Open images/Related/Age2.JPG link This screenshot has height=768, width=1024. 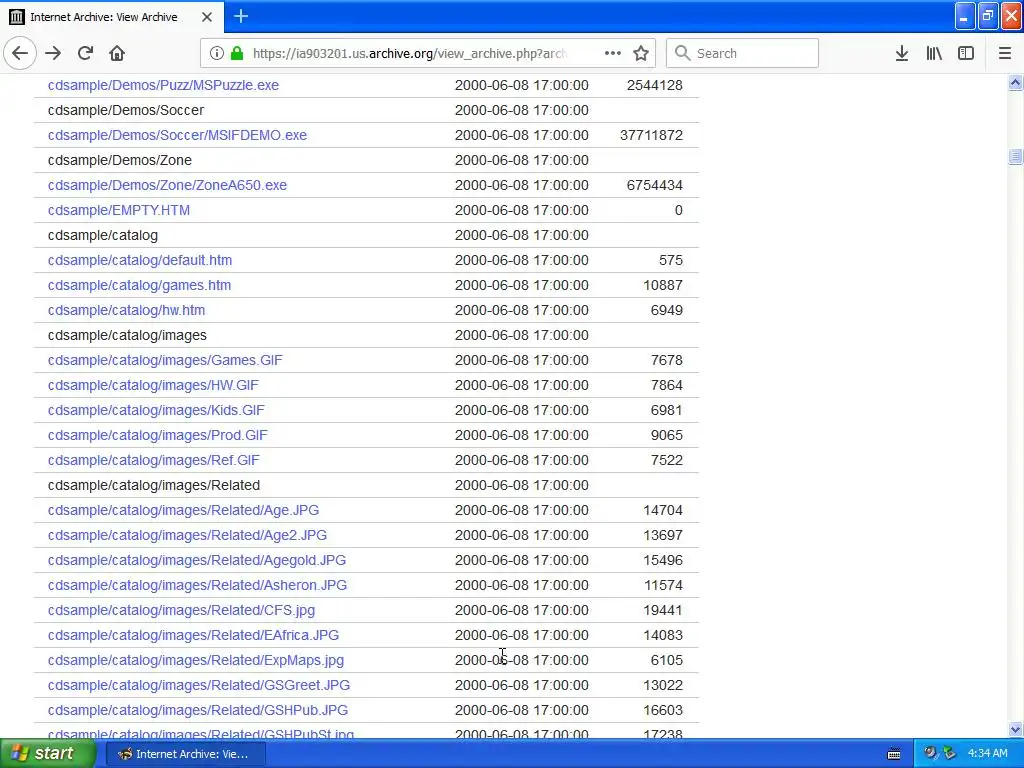point(187,536)
